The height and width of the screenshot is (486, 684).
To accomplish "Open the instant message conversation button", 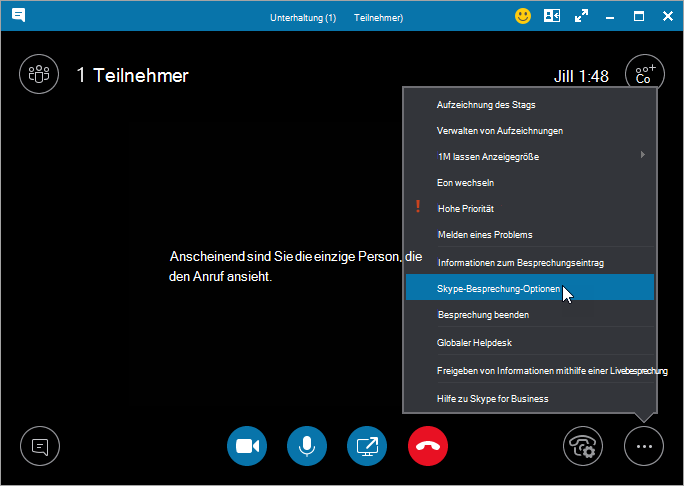I will 40,446.
